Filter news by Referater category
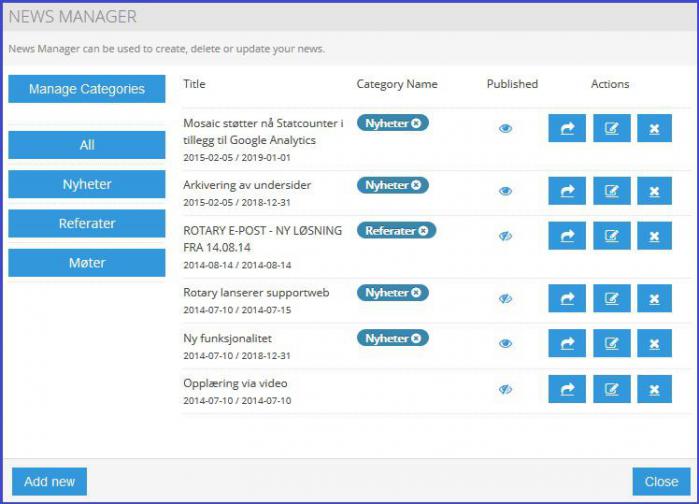 tap(87, 223)
